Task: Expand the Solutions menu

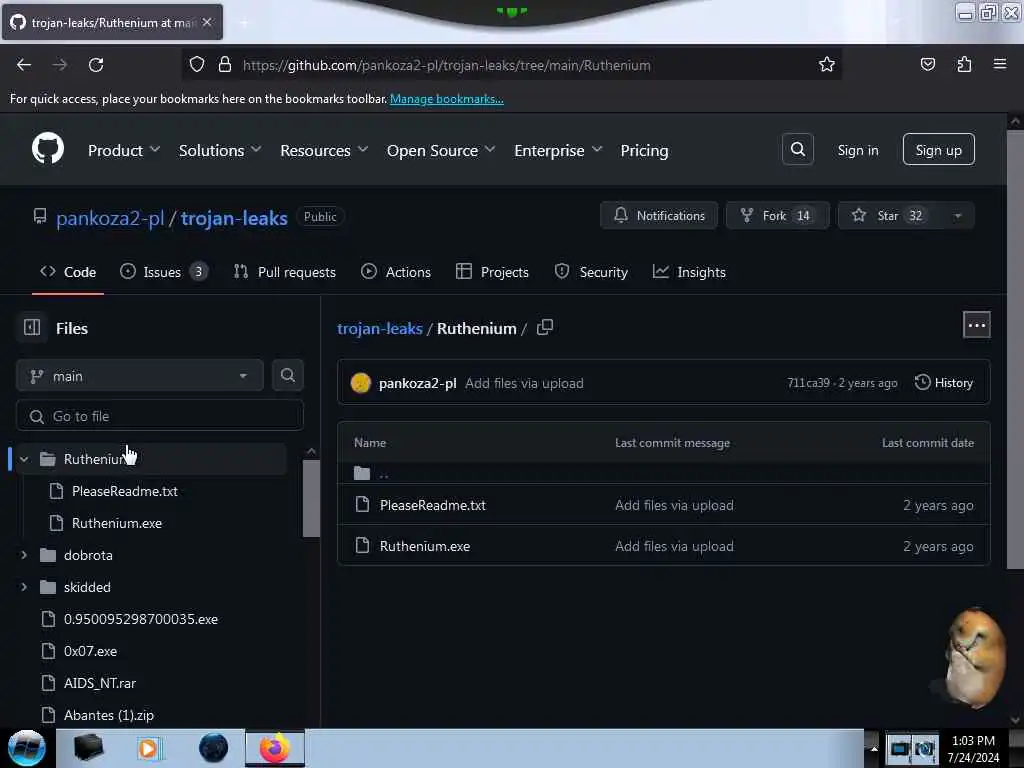Action: coord(220,150)
